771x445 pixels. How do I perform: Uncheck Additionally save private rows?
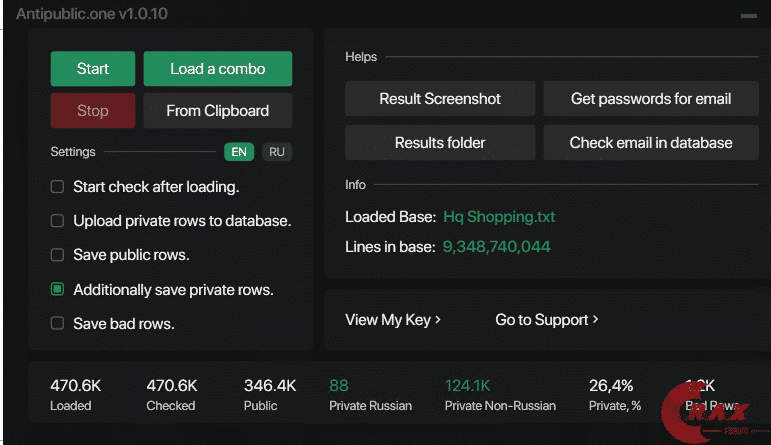[x=58, y=289]
